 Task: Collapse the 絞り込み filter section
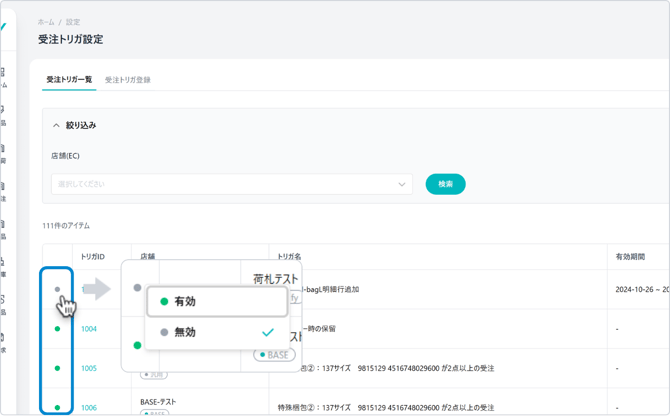click(x=57, y=126)
